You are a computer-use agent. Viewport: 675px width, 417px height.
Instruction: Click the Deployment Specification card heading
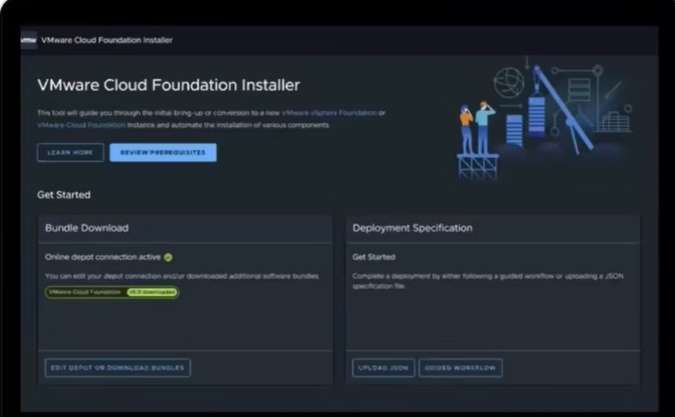(412, 228)
